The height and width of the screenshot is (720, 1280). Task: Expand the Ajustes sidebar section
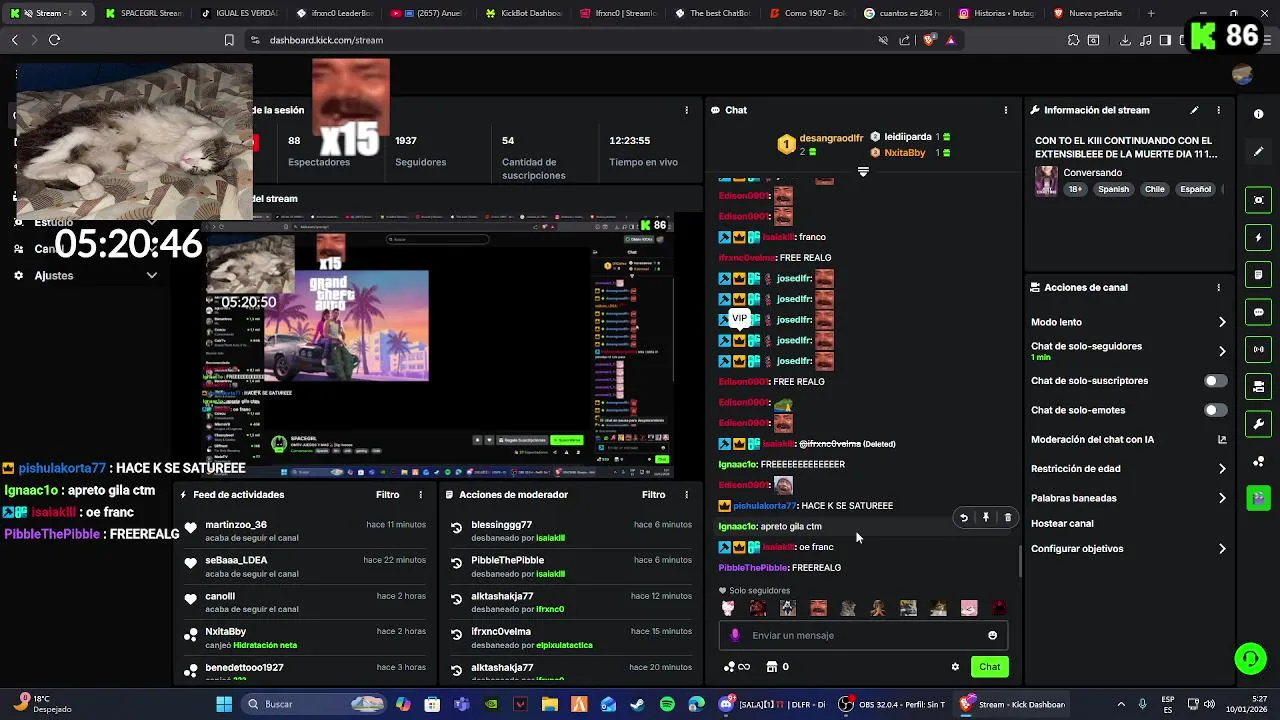(x=151, y=275)
